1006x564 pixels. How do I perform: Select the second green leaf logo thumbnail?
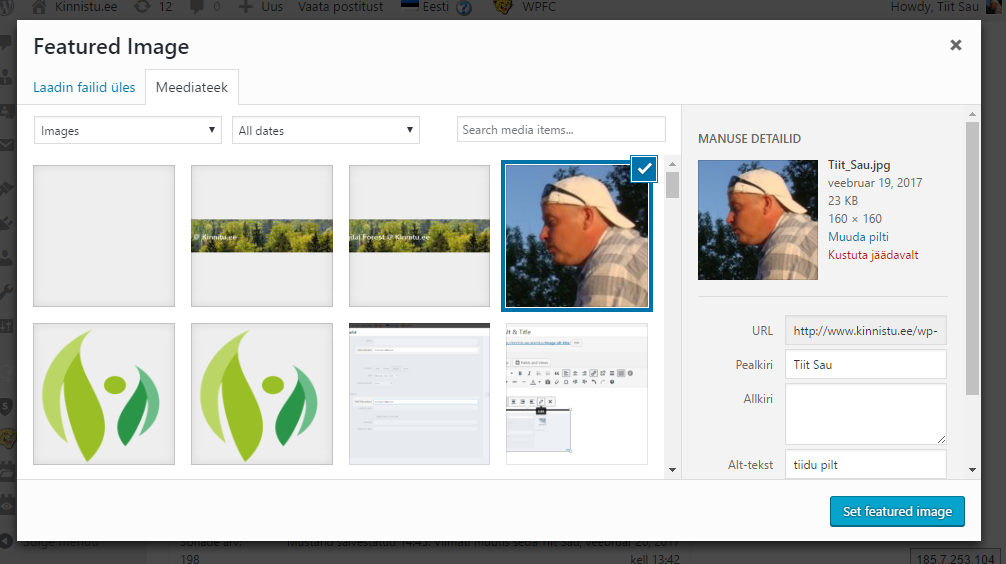click(262, 394)
